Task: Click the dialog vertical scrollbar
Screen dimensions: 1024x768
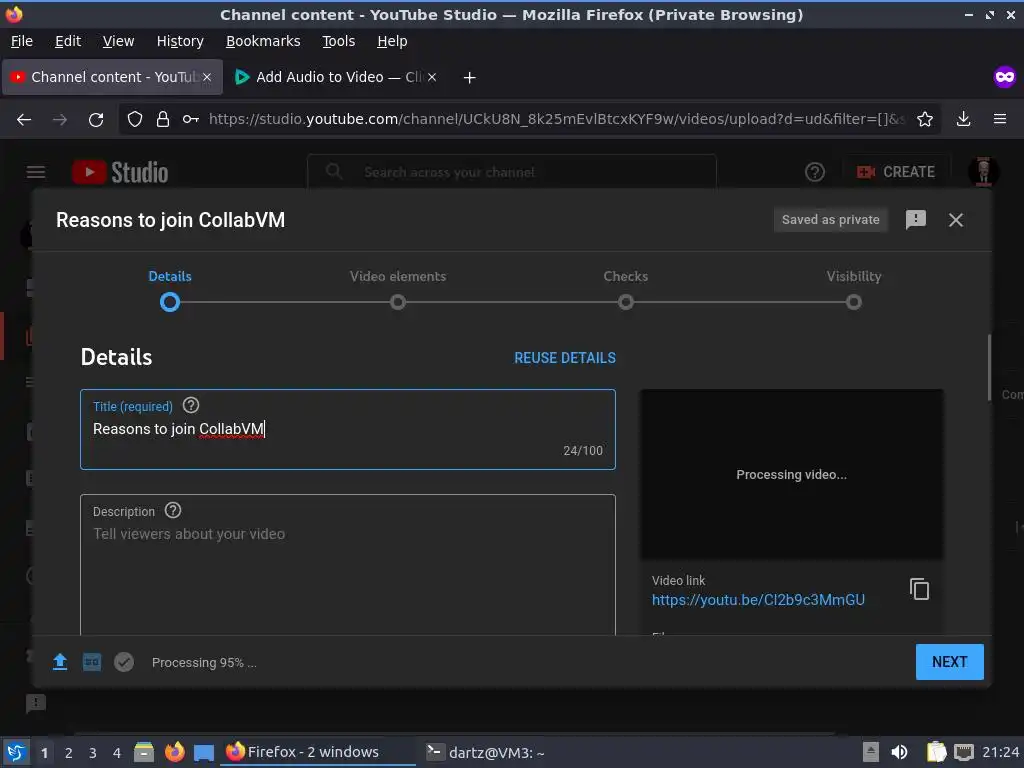Action: coord(989,367)
